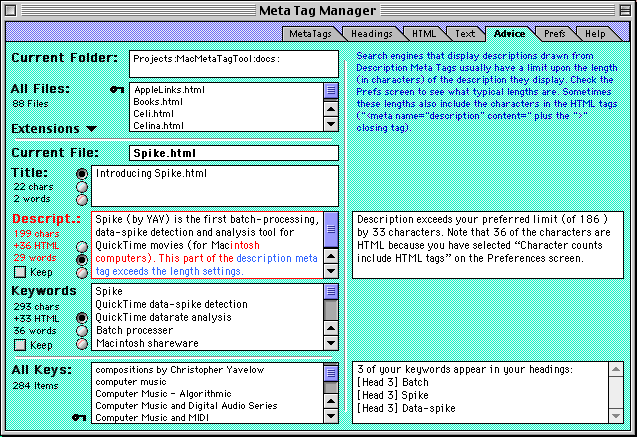Select the third Title radio button
This screenshot has height=437, width=637.
[x=82, y=200]
